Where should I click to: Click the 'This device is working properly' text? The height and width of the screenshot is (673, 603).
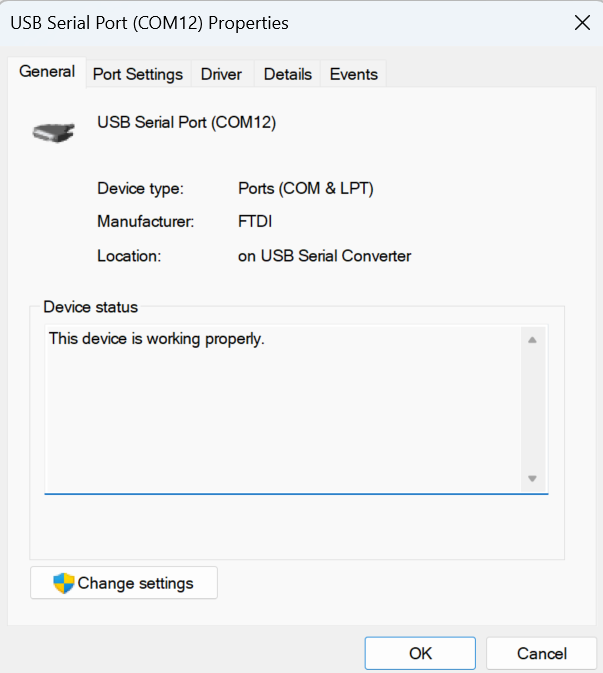(x=156, y=339)
